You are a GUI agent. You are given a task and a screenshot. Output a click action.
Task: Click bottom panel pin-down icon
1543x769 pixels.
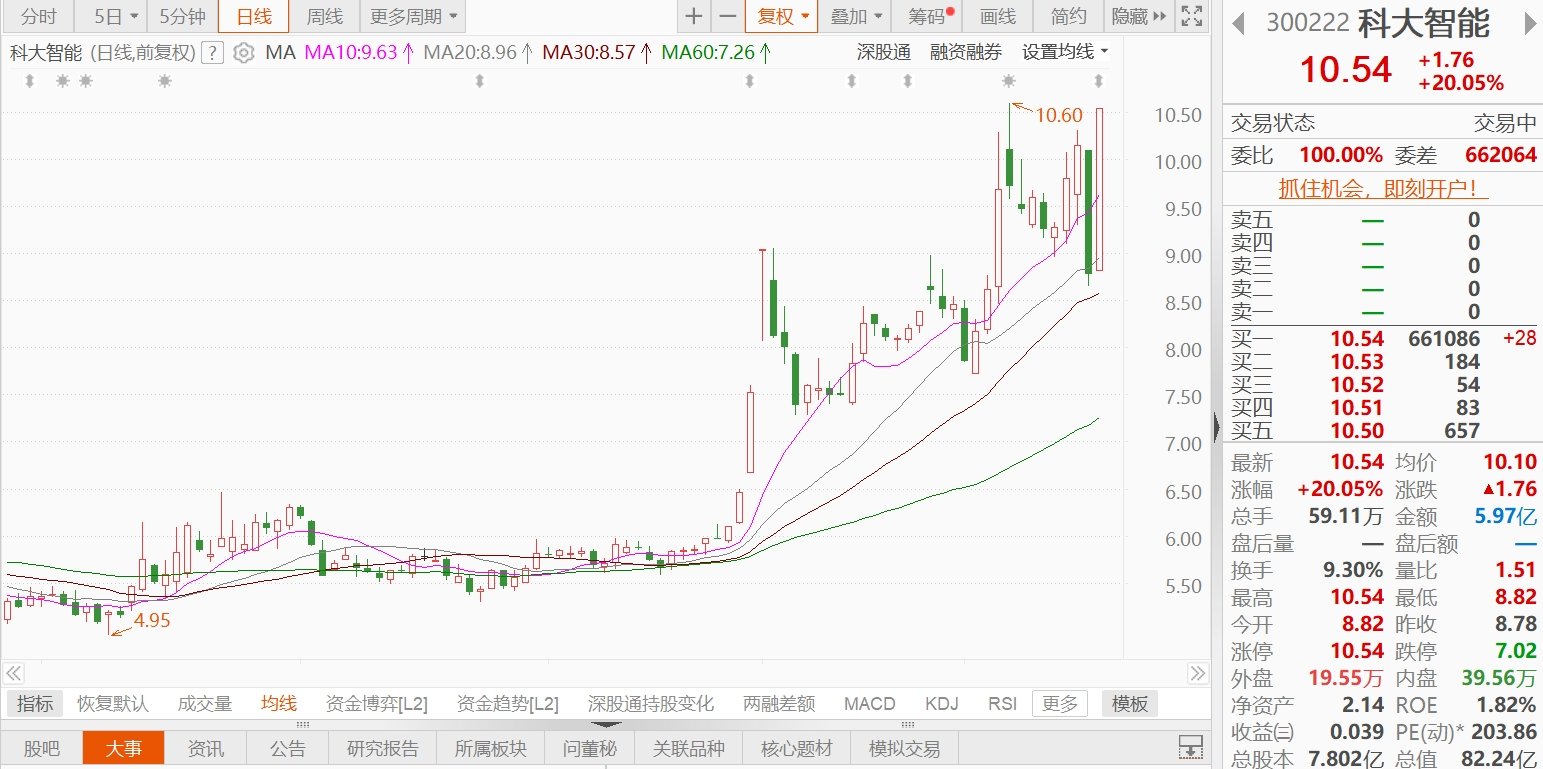[x=1190, y=747]
